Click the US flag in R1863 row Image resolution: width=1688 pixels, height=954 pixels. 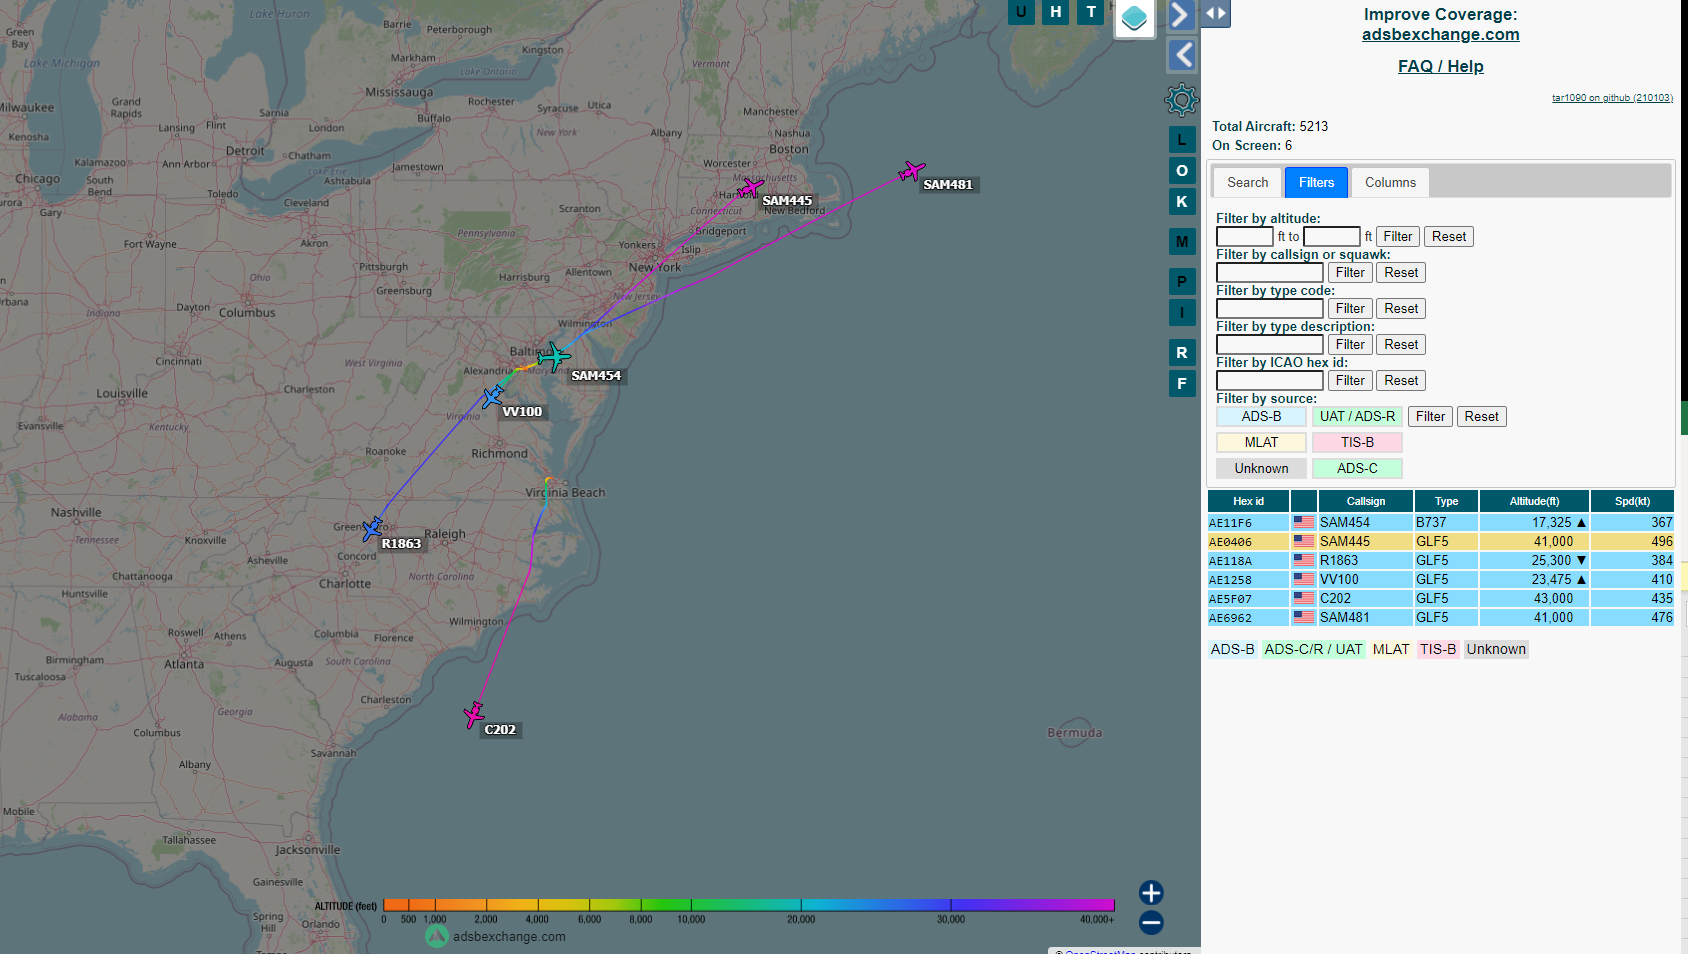click(1303, 561)
